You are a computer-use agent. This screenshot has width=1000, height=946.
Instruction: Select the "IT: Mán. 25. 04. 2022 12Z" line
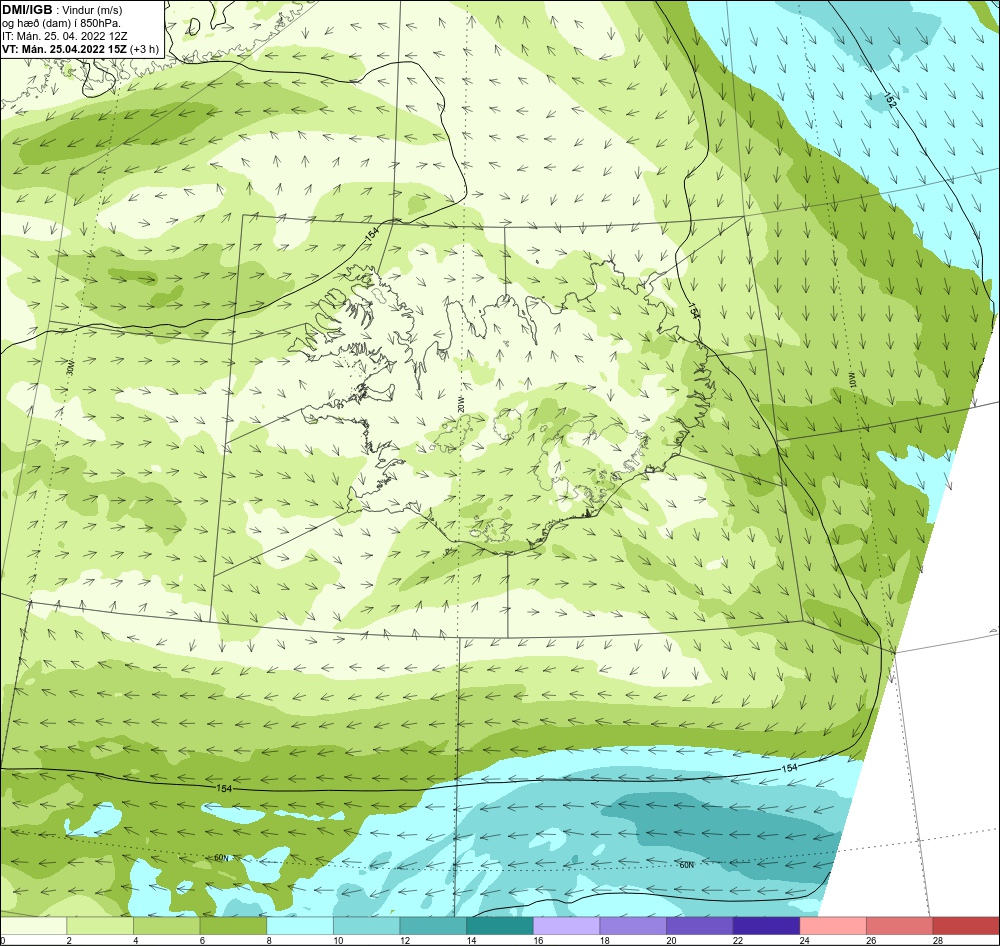click(64, 36)
